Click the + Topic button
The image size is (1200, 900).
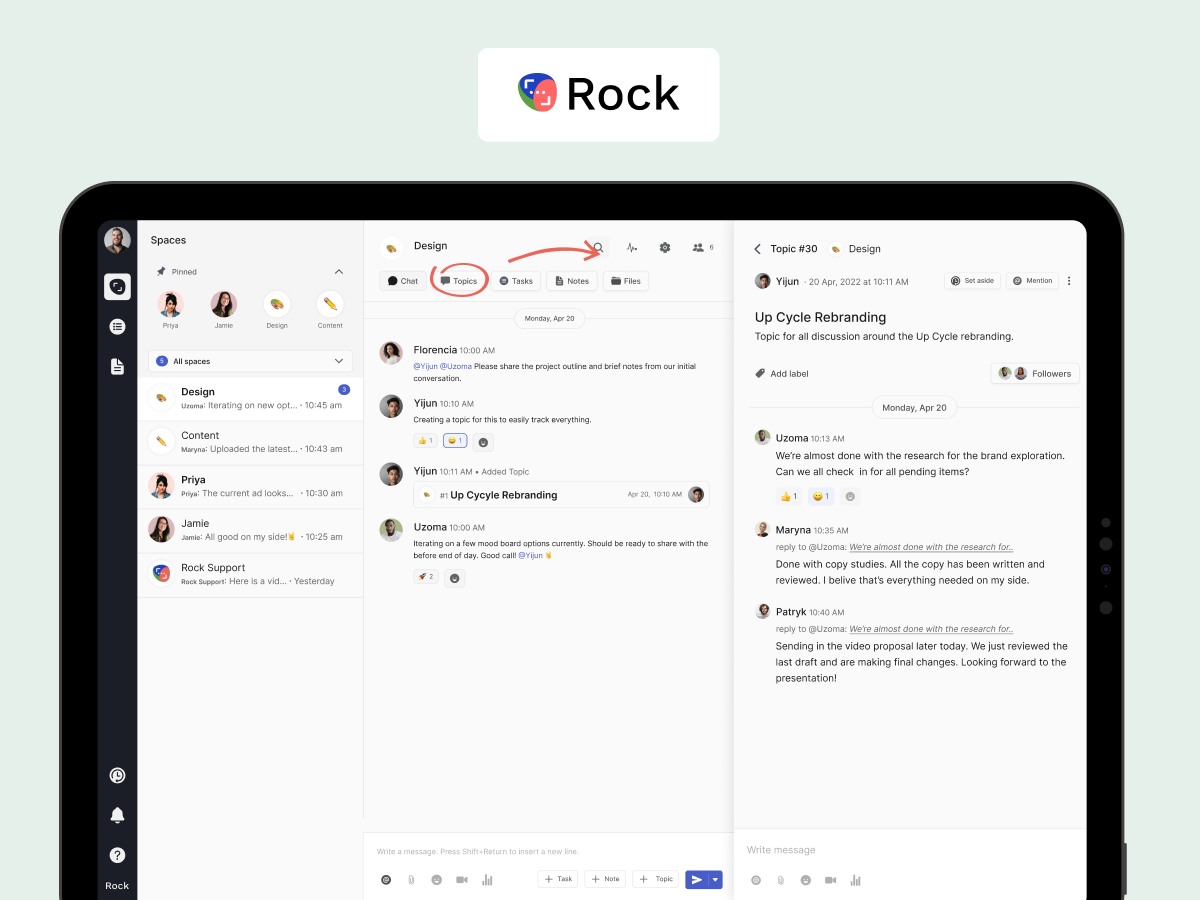pyautogui.click(x=656, y=879)
